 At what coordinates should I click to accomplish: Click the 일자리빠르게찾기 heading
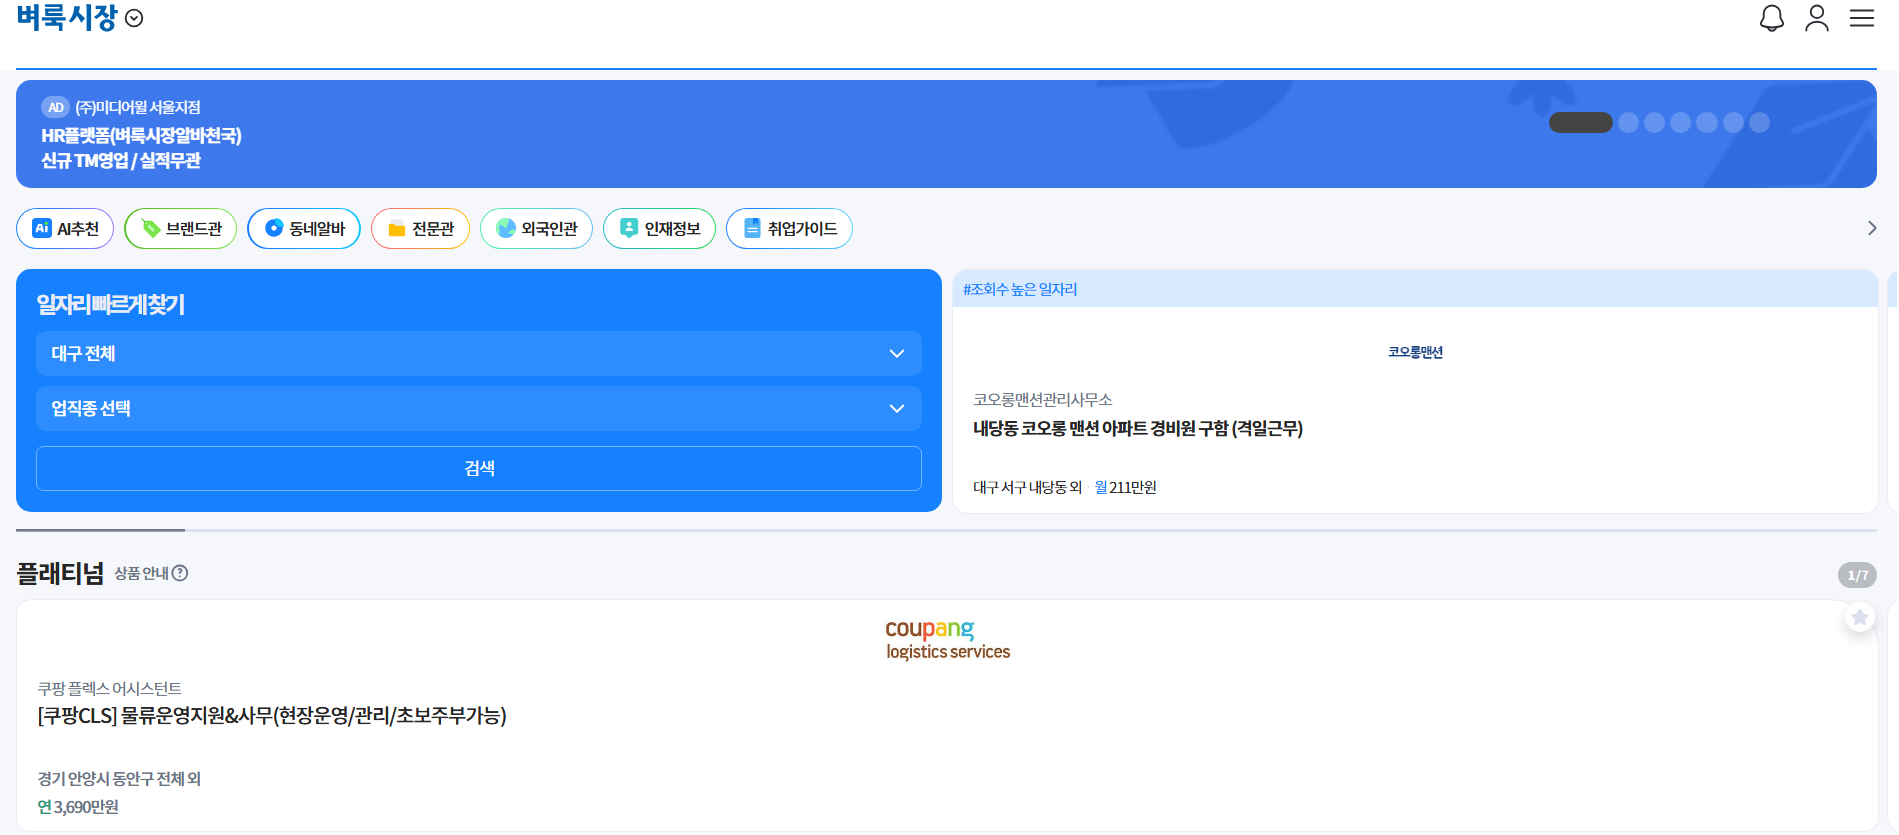[111, 304]
